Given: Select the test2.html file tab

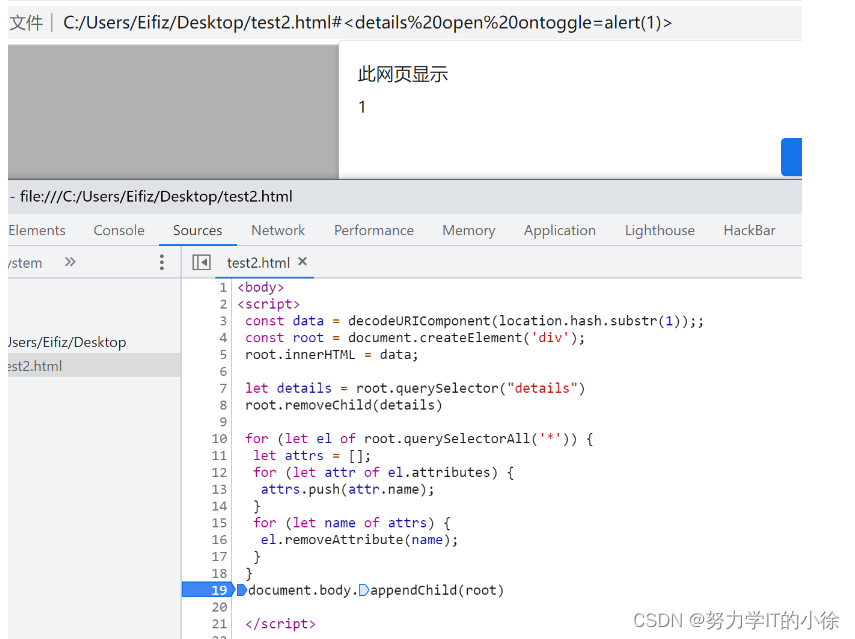Looking at the screenshot, I should (x=258, y=263).
